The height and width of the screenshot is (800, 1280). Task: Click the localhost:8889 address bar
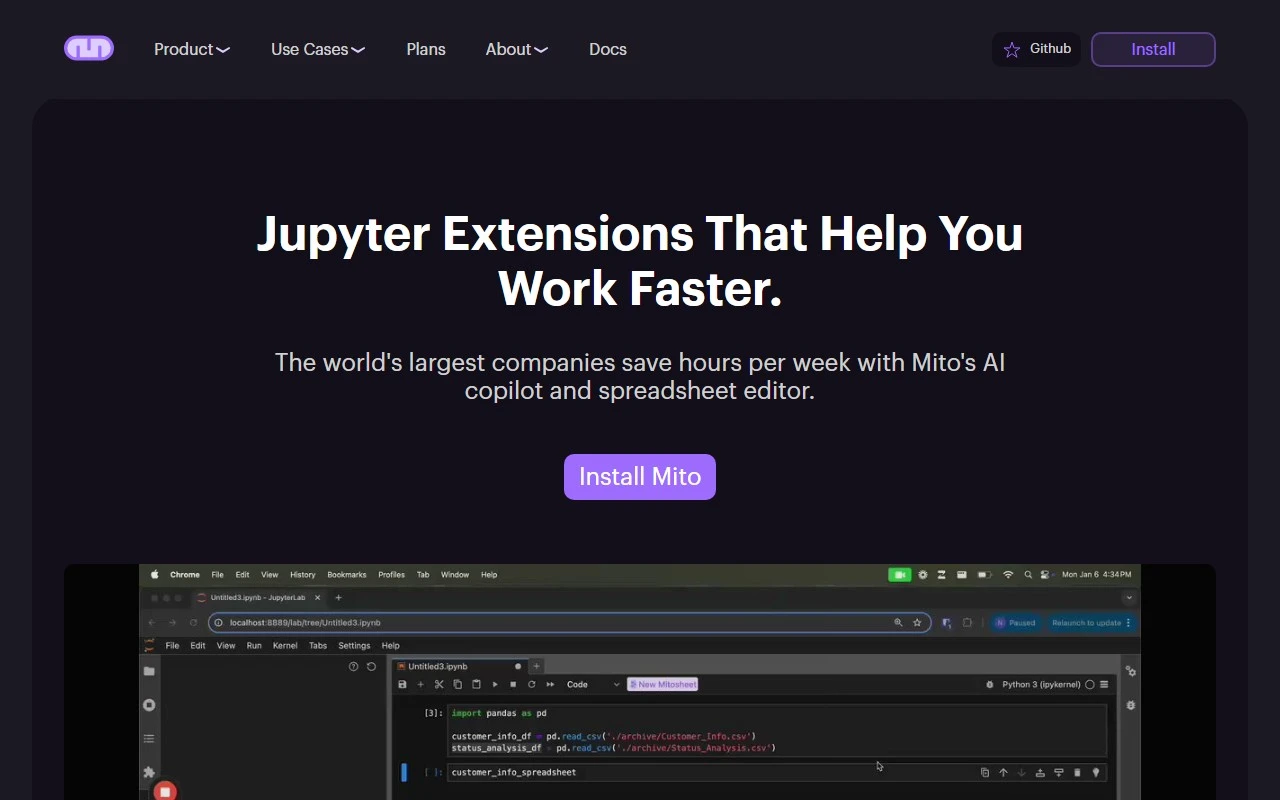coord(570,622)
